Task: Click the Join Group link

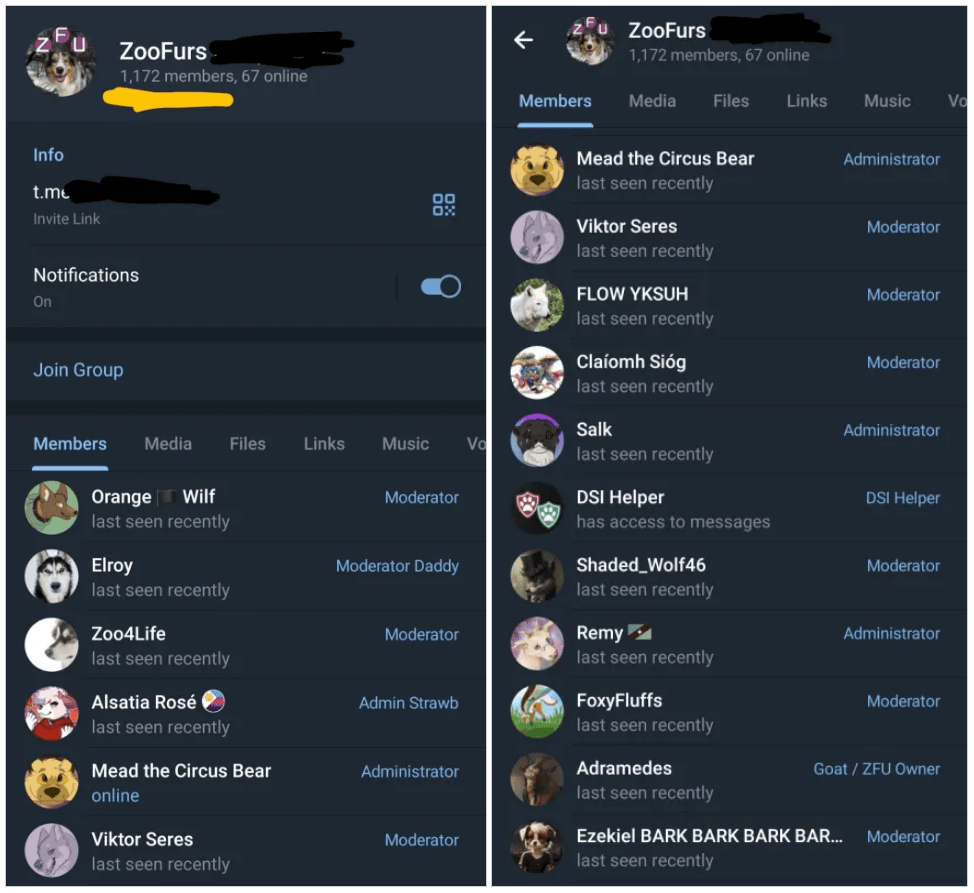Action: [x=78, y=370]
